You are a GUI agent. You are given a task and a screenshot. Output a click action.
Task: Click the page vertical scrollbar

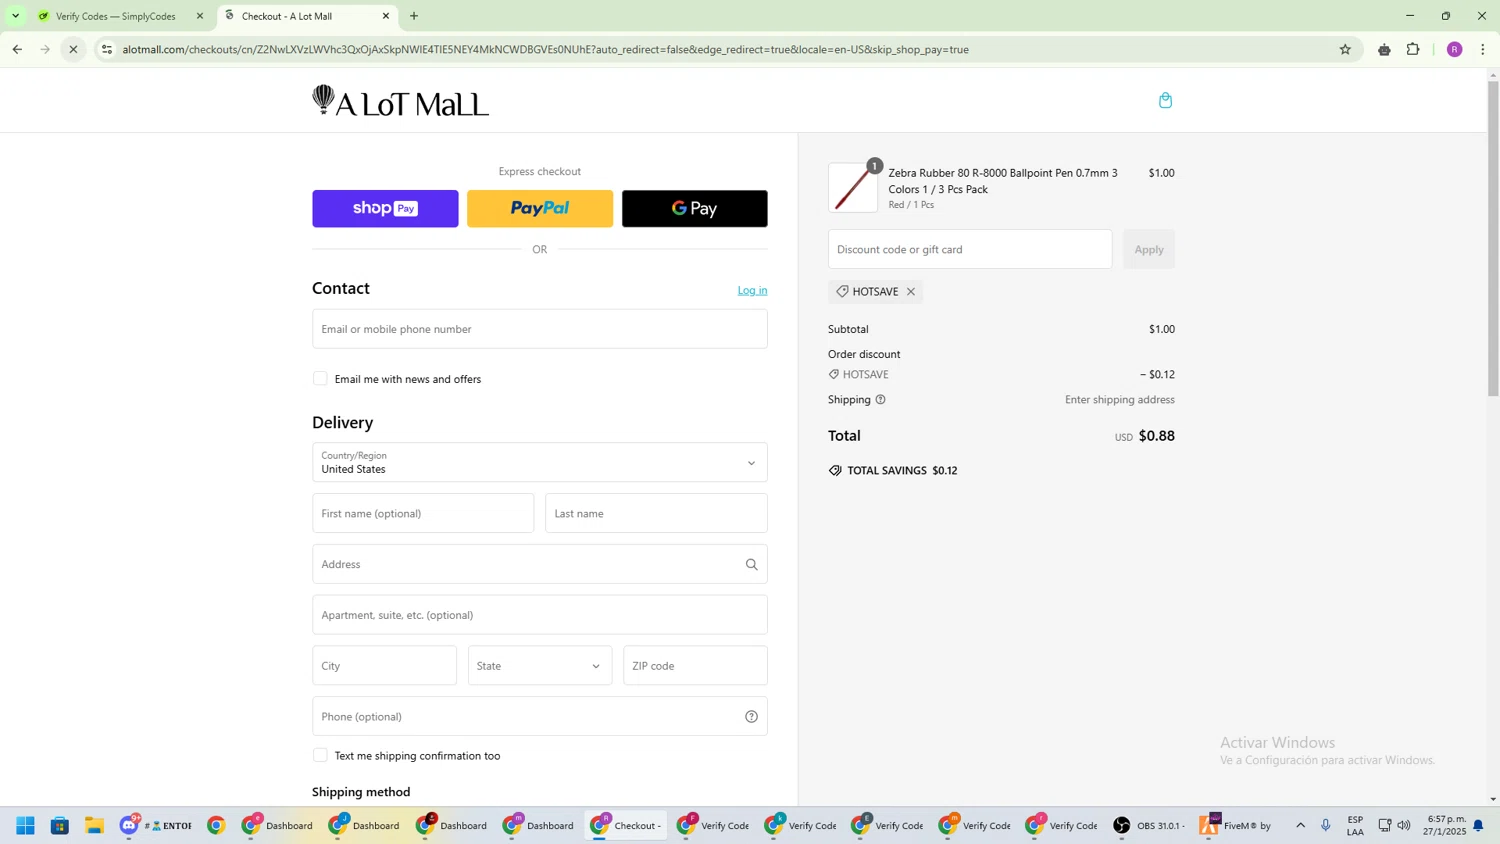pos(1493,240)
